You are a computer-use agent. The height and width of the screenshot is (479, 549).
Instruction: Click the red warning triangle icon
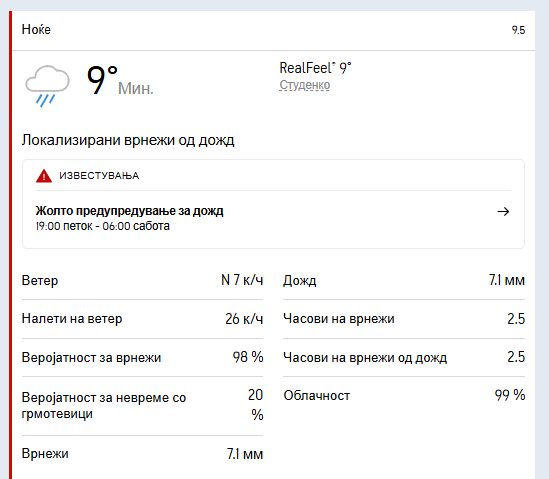click(x=44, y=176)
